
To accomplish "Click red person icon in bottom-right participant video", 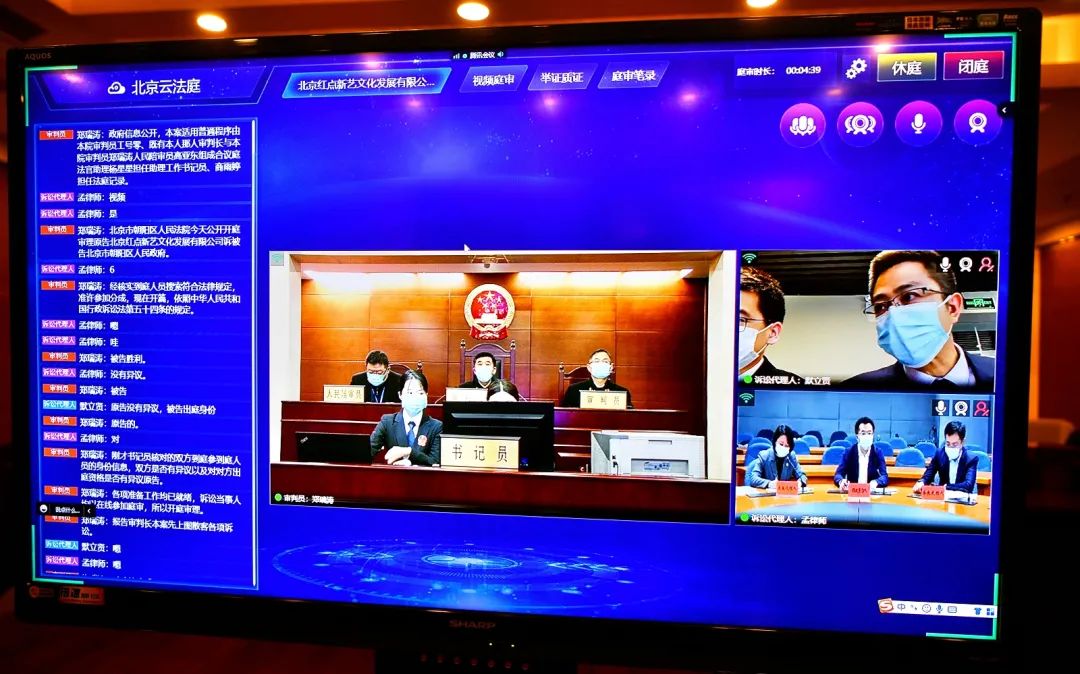I will (982, 408).
